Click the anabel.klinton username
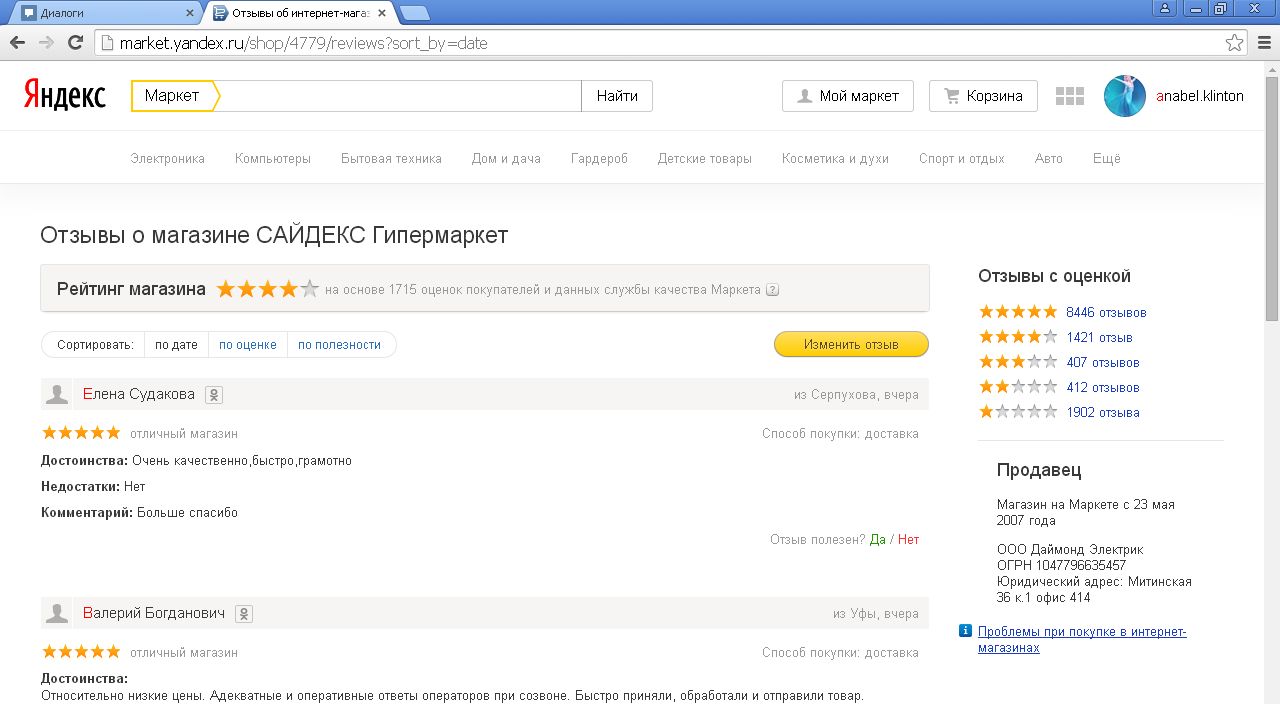The width and height of the screenshot is (1280, 704). [1200, 96]
